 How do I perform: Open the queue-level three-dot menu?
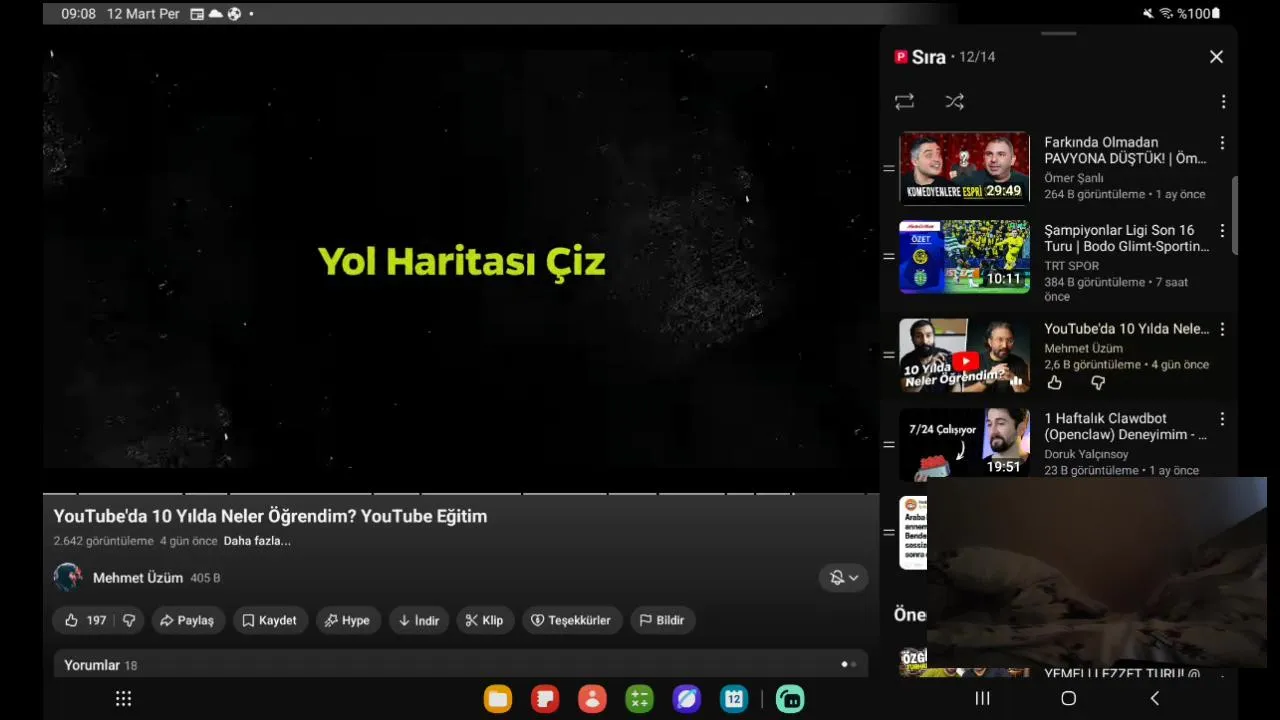click(x=1223, y=102)
